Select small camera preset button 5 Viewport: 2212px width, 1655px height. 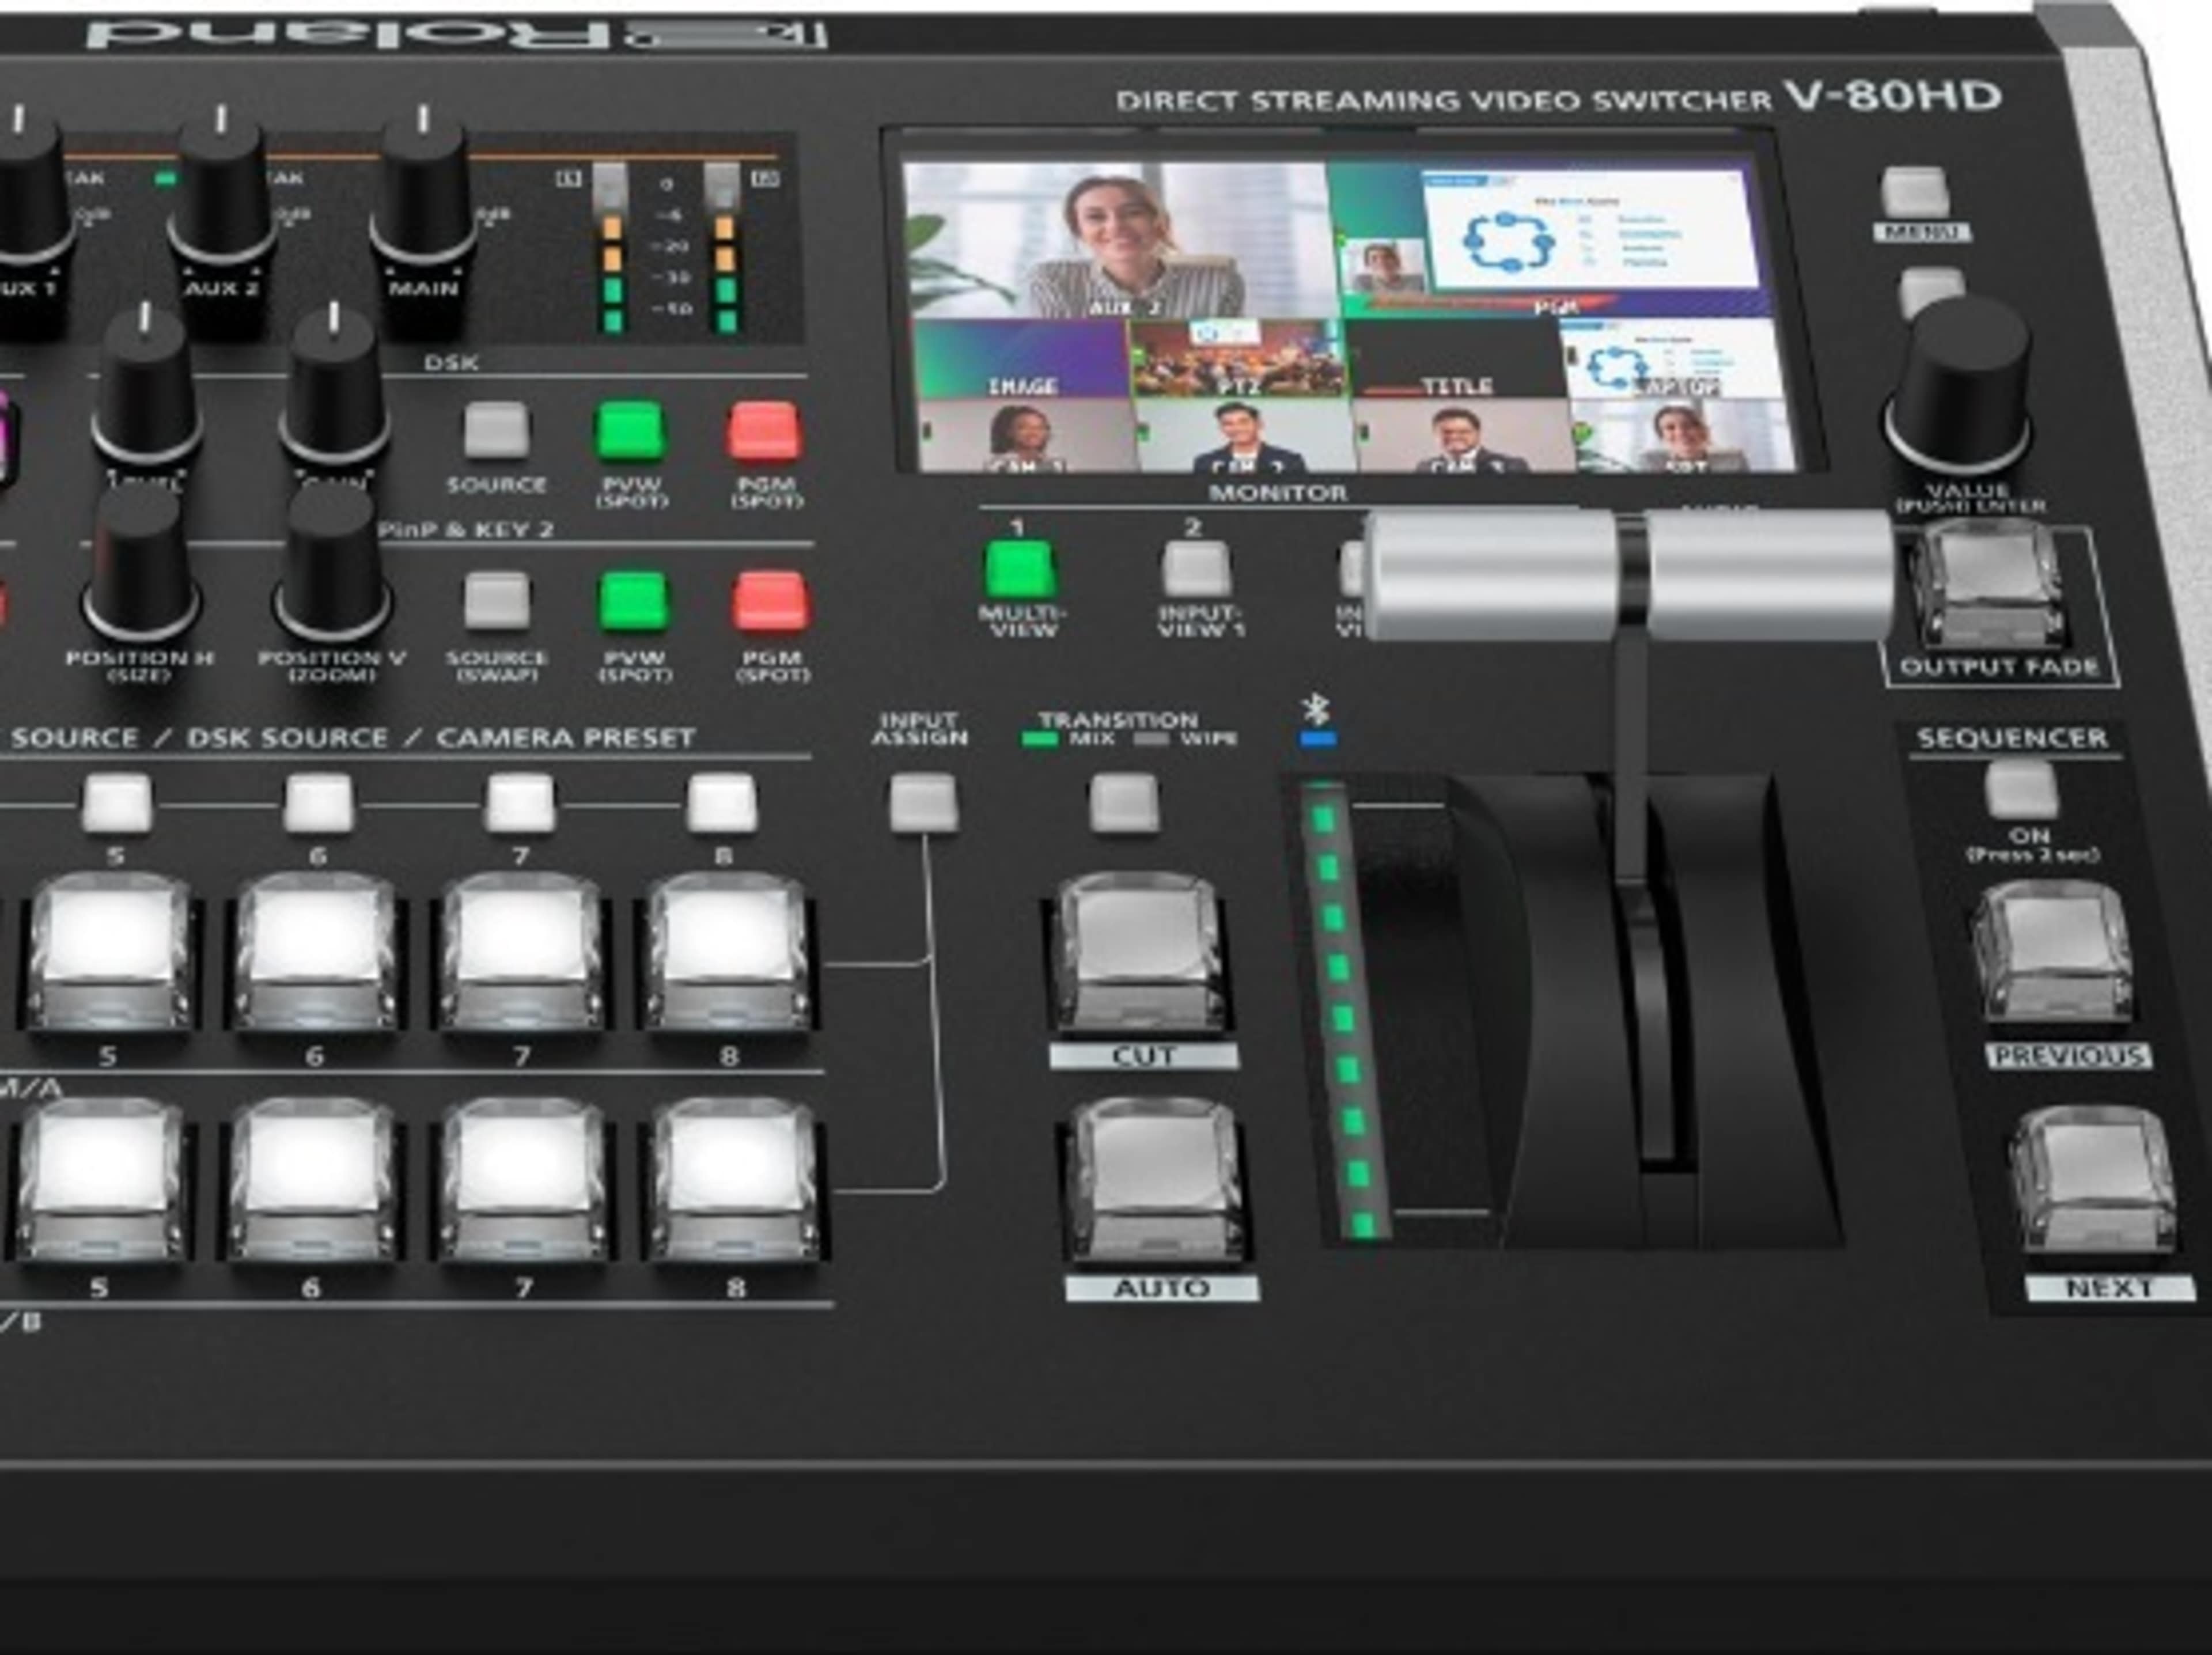point(117,802)
